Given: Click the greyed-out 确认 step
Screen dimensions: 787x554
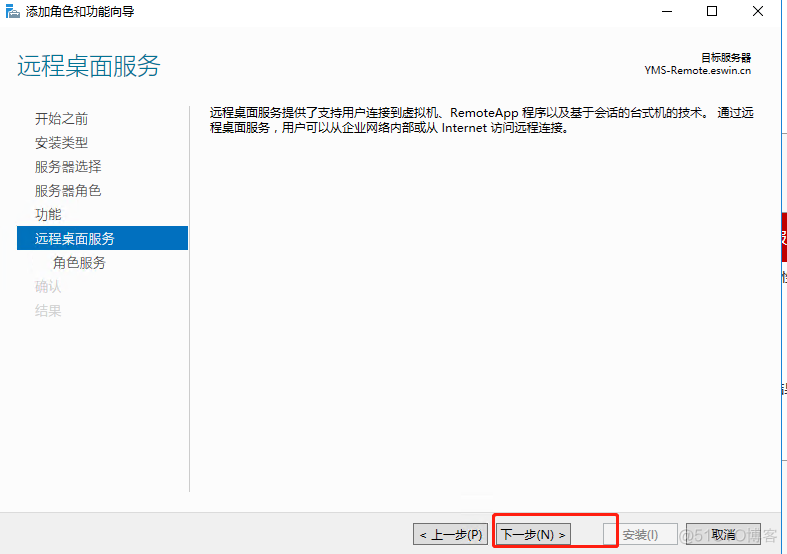Looking at the screenshot, I should pos(48,287).
